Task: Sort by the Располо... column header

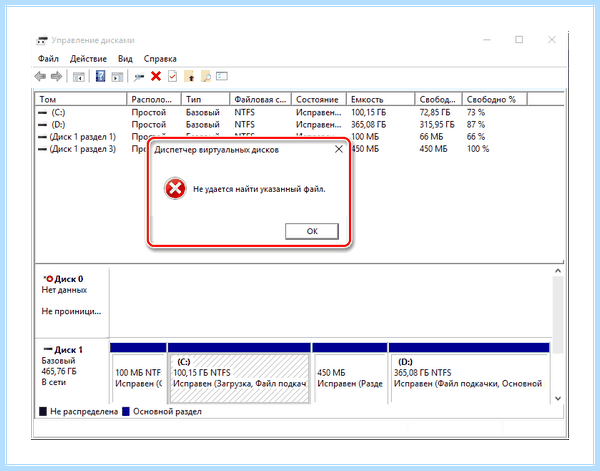Action: [154, 99]
